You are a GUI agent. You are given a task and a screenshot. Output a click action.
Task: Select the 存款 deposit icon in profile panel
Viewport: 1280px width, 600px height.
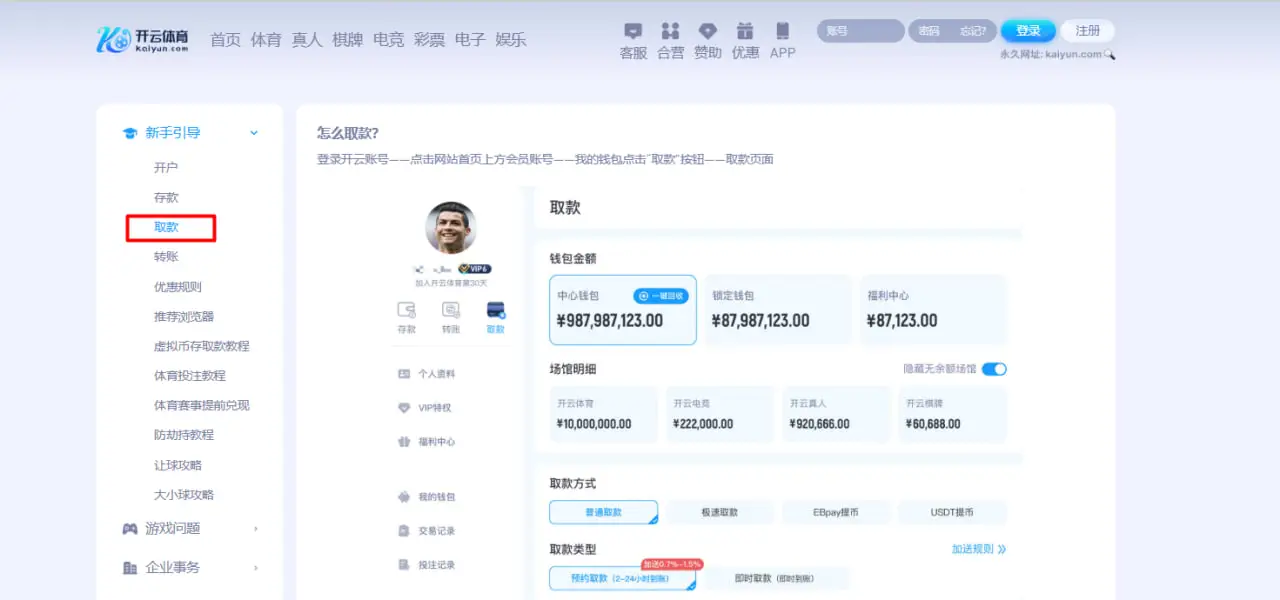click(406, 315)
